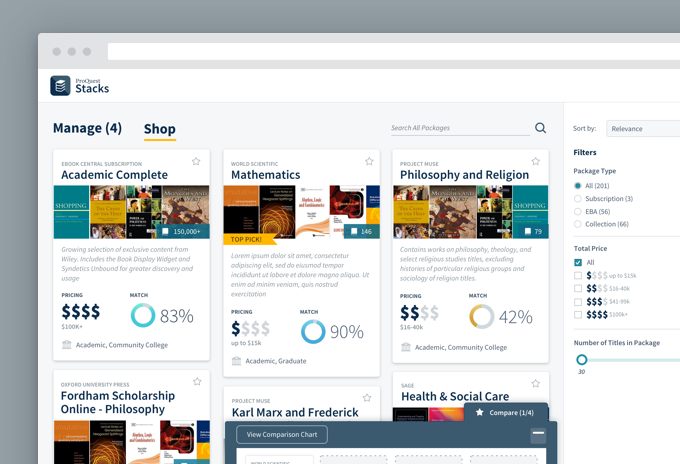680x464 pixels.
Task: Click the View Comparison Chart button
Action: click(282, 435)
